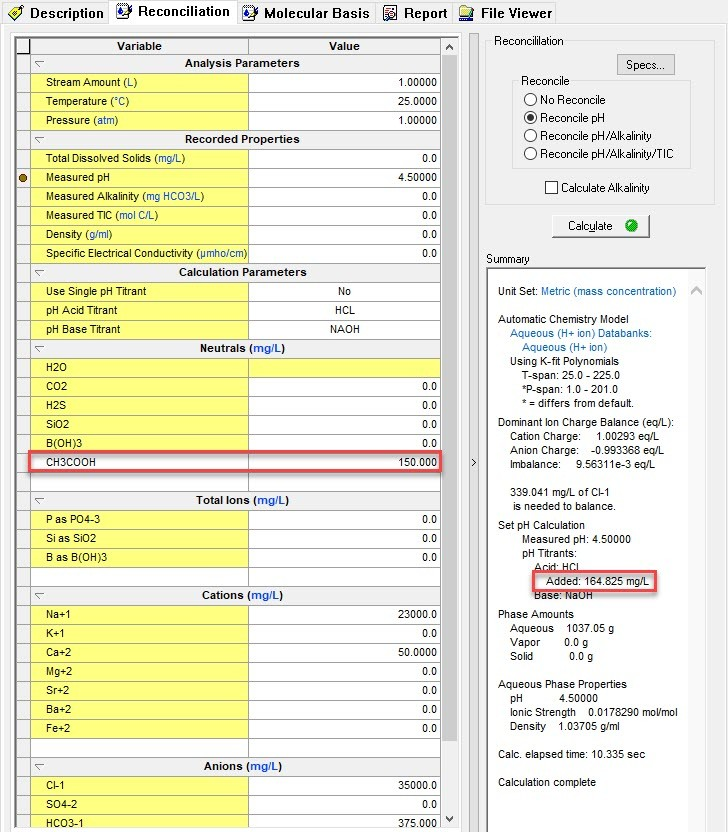The width and height of the screenshot is (728, 832).
Task: Click the SO4-2 row label
Action: (x=139, y=805)
